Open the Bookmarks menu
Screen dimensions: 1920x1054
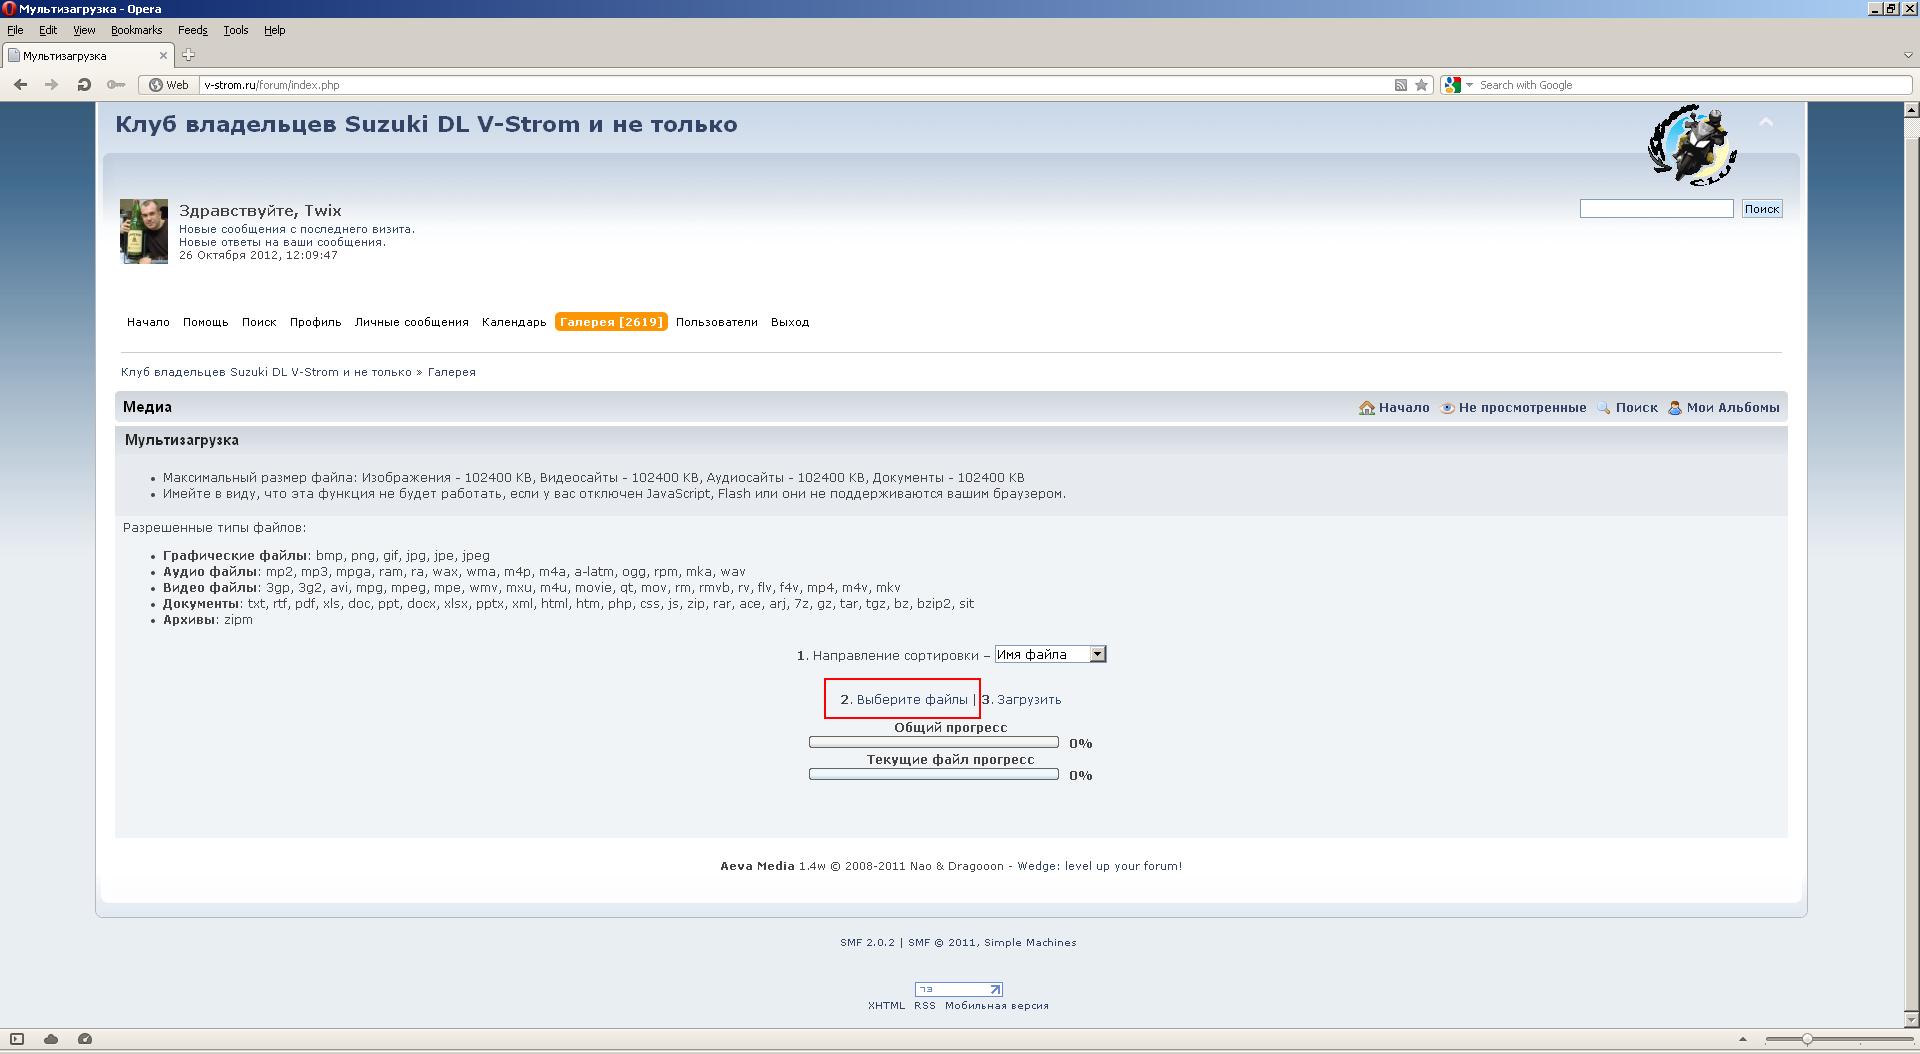click(136, 30)
